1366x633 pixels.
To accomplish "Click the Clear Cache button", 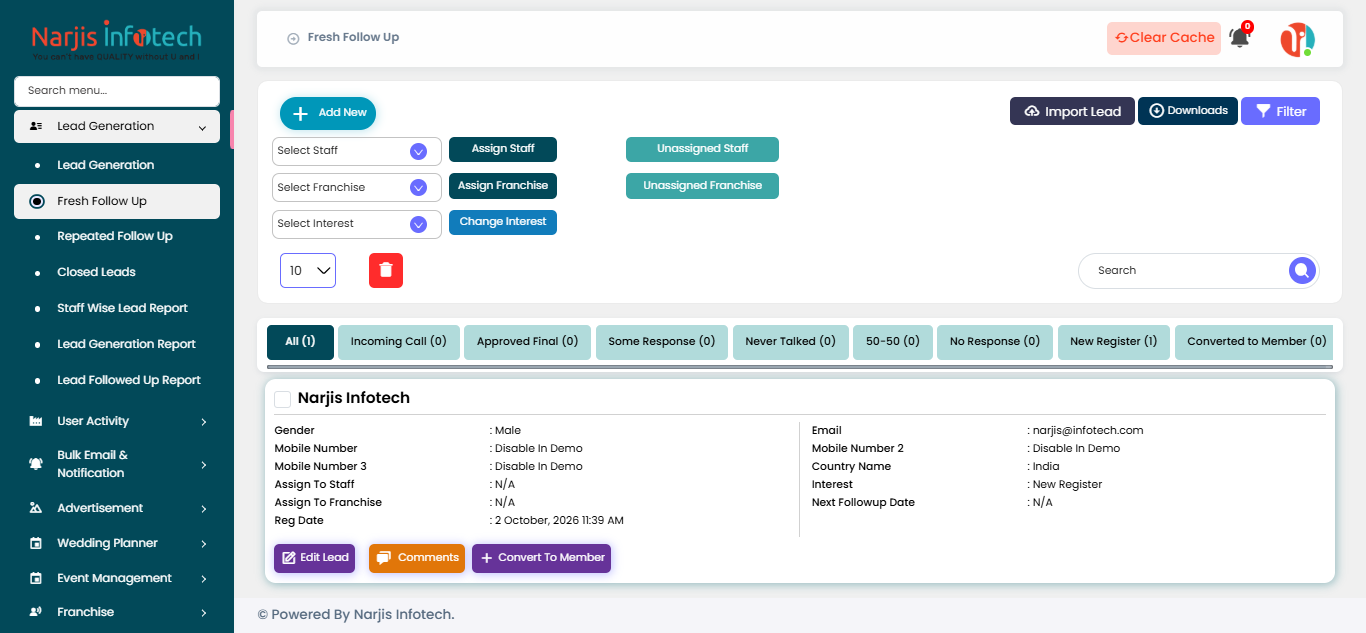I will (x=1164, y=38).
